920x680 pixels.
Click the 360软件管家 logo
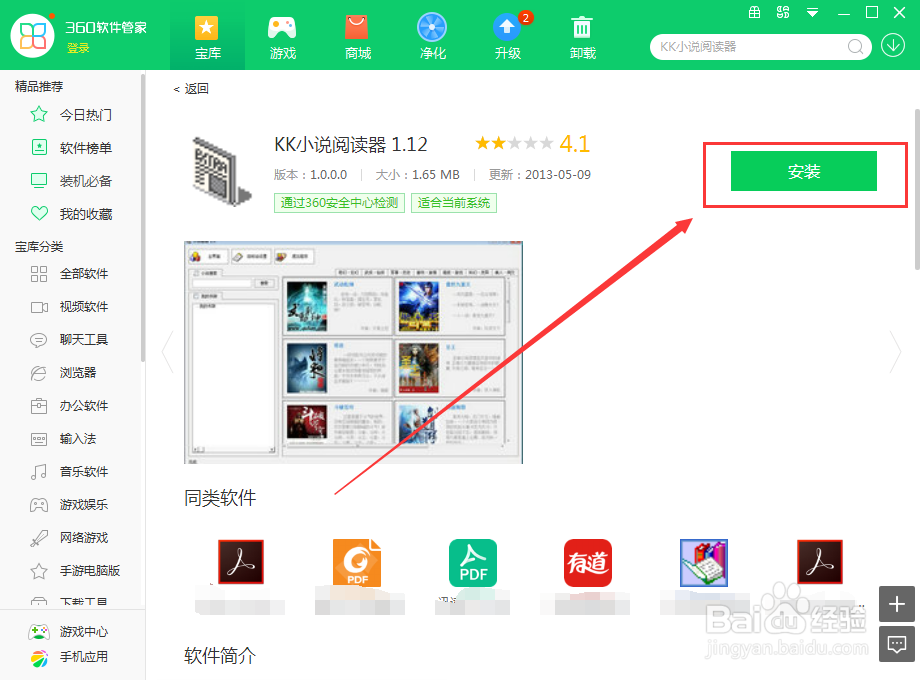point(33,36)
